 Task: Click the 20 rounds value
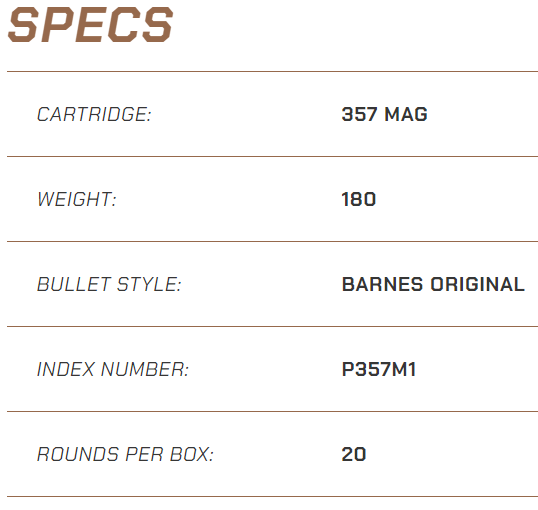coord(354,454)
